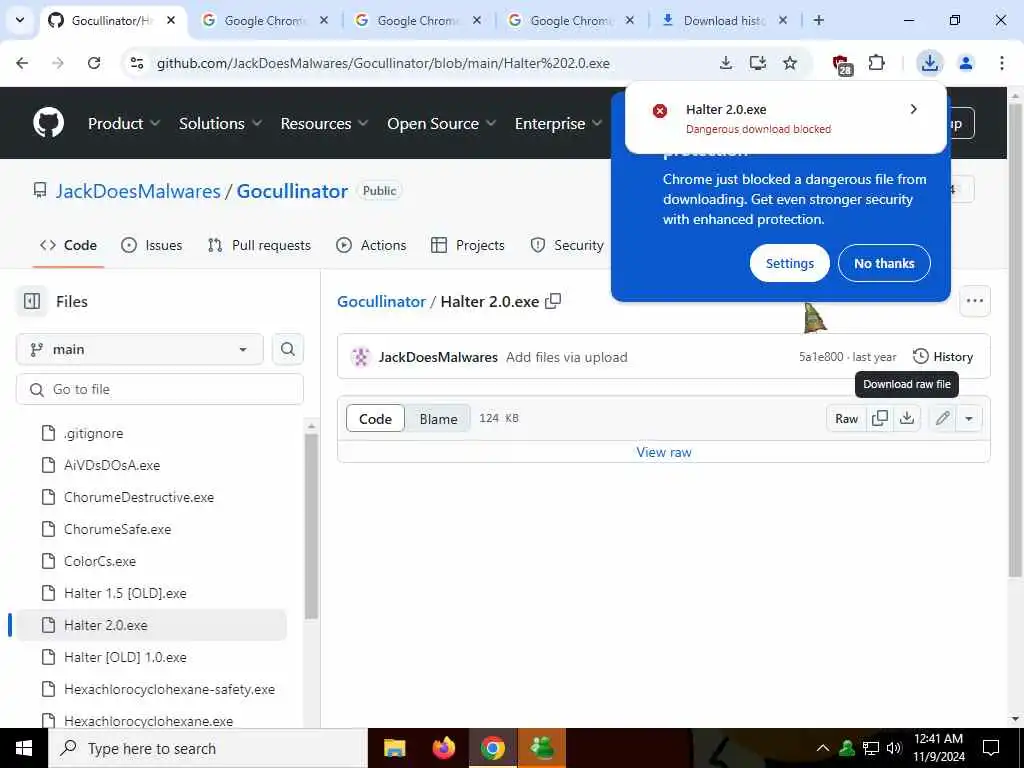Select the Code view toggle
Image resolution: width=1024 pixels, height=768 pixels.
376,419
